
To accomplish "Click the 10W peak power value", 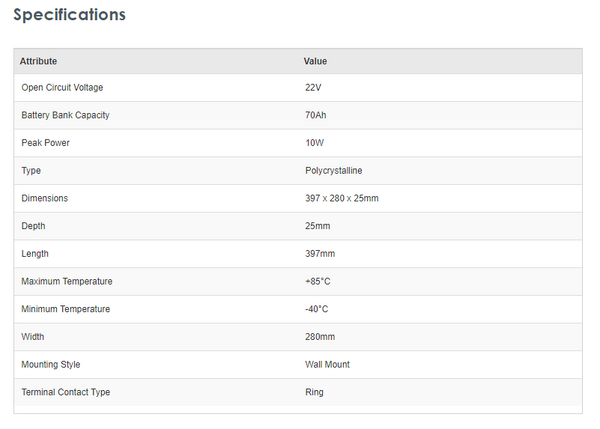I will [314, 143].
